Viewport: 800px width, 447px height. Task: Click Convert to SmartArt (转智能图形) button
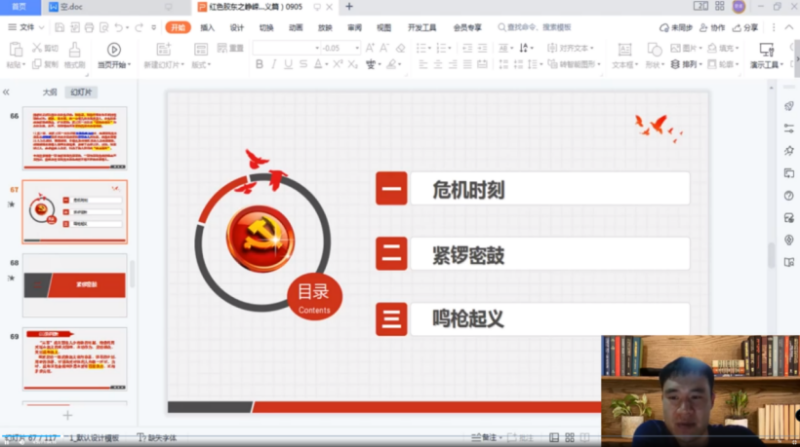point(574,64)
